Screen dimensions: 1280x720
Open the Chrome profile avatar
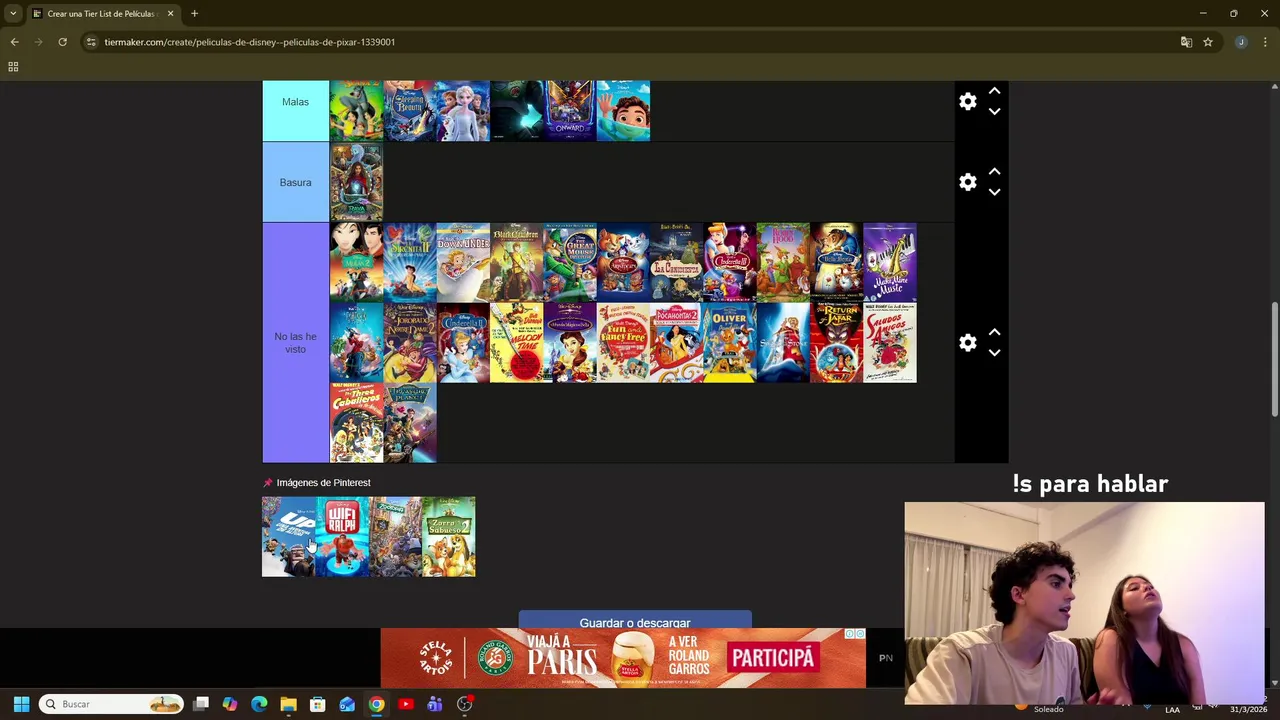pos(1241,42)
